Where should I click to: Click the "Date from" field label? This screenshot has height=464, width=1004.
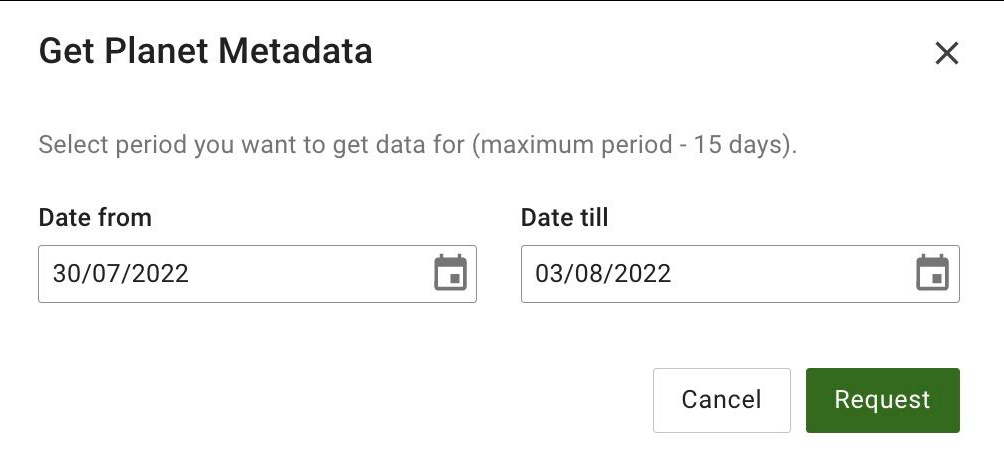[x=95, y=217]
